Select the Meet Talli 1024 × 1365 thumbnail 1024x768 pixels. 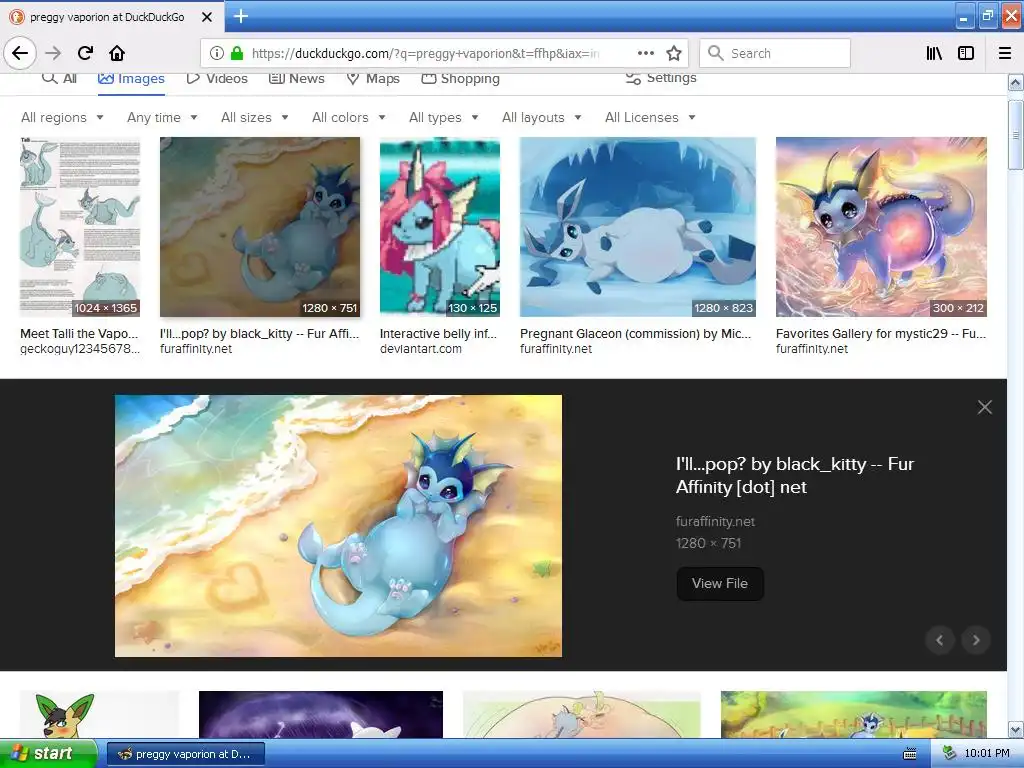tap(80, 227)
